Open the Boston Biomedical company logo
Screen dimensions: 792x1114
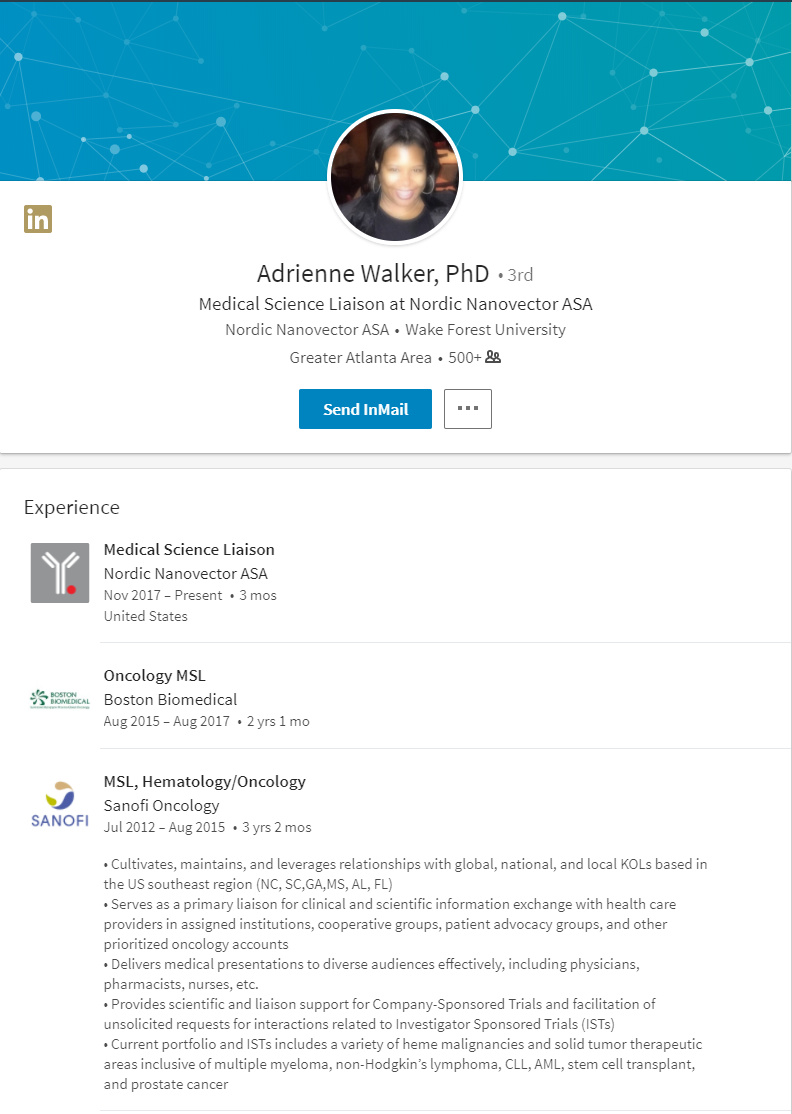point(60,700)
